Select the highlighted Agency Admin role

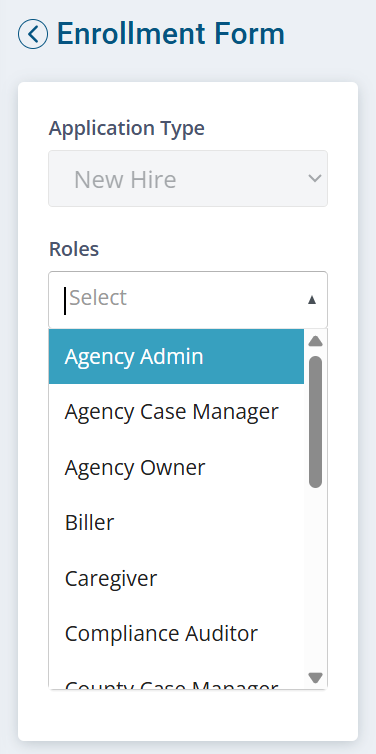[x=176, y=356]
